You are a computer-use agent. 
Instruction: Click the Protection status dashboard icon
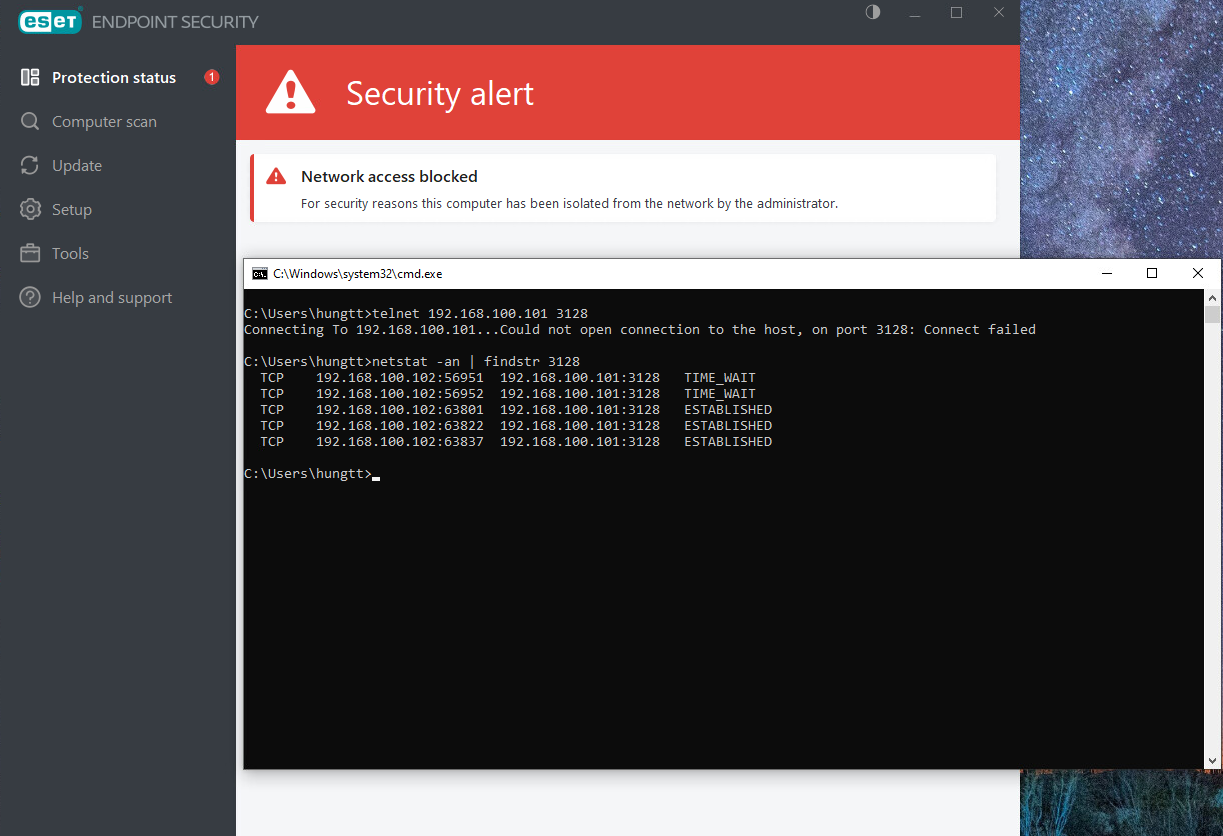[x=30, y=77]
